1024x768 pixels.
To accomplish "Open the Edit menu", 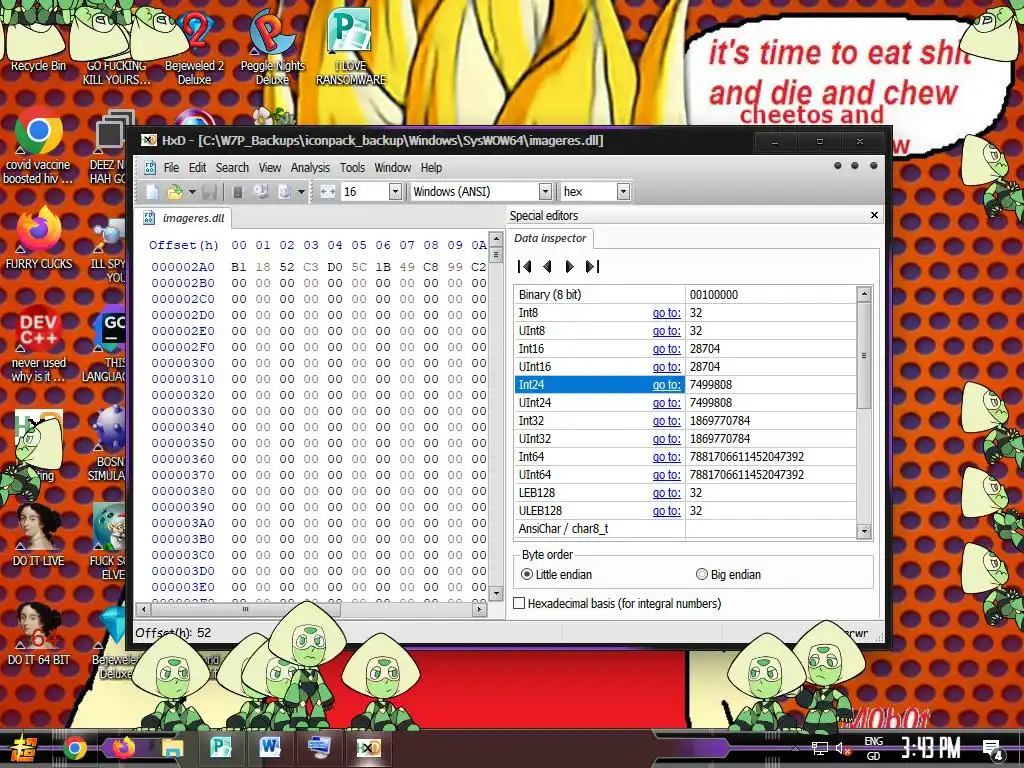I will pos(197,168).
